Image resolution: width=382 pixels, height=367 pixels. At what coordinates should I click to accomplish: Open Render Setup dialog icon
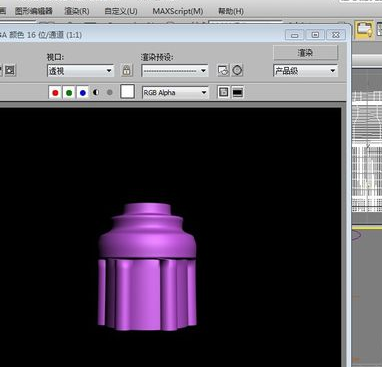[223, 70]
